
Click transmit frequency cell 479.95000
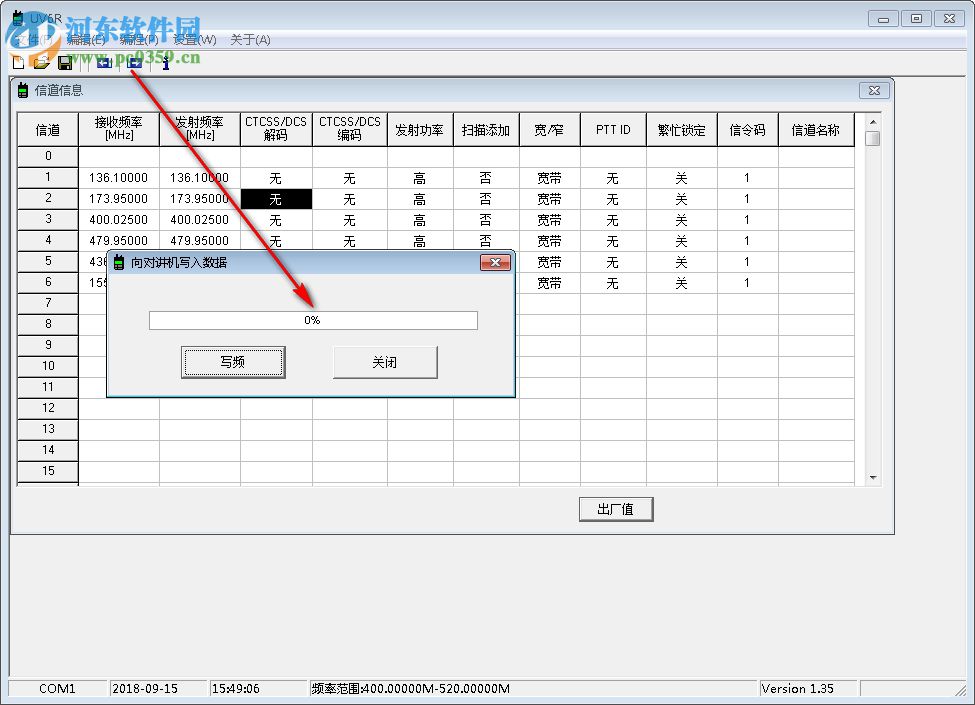point(200,241)
